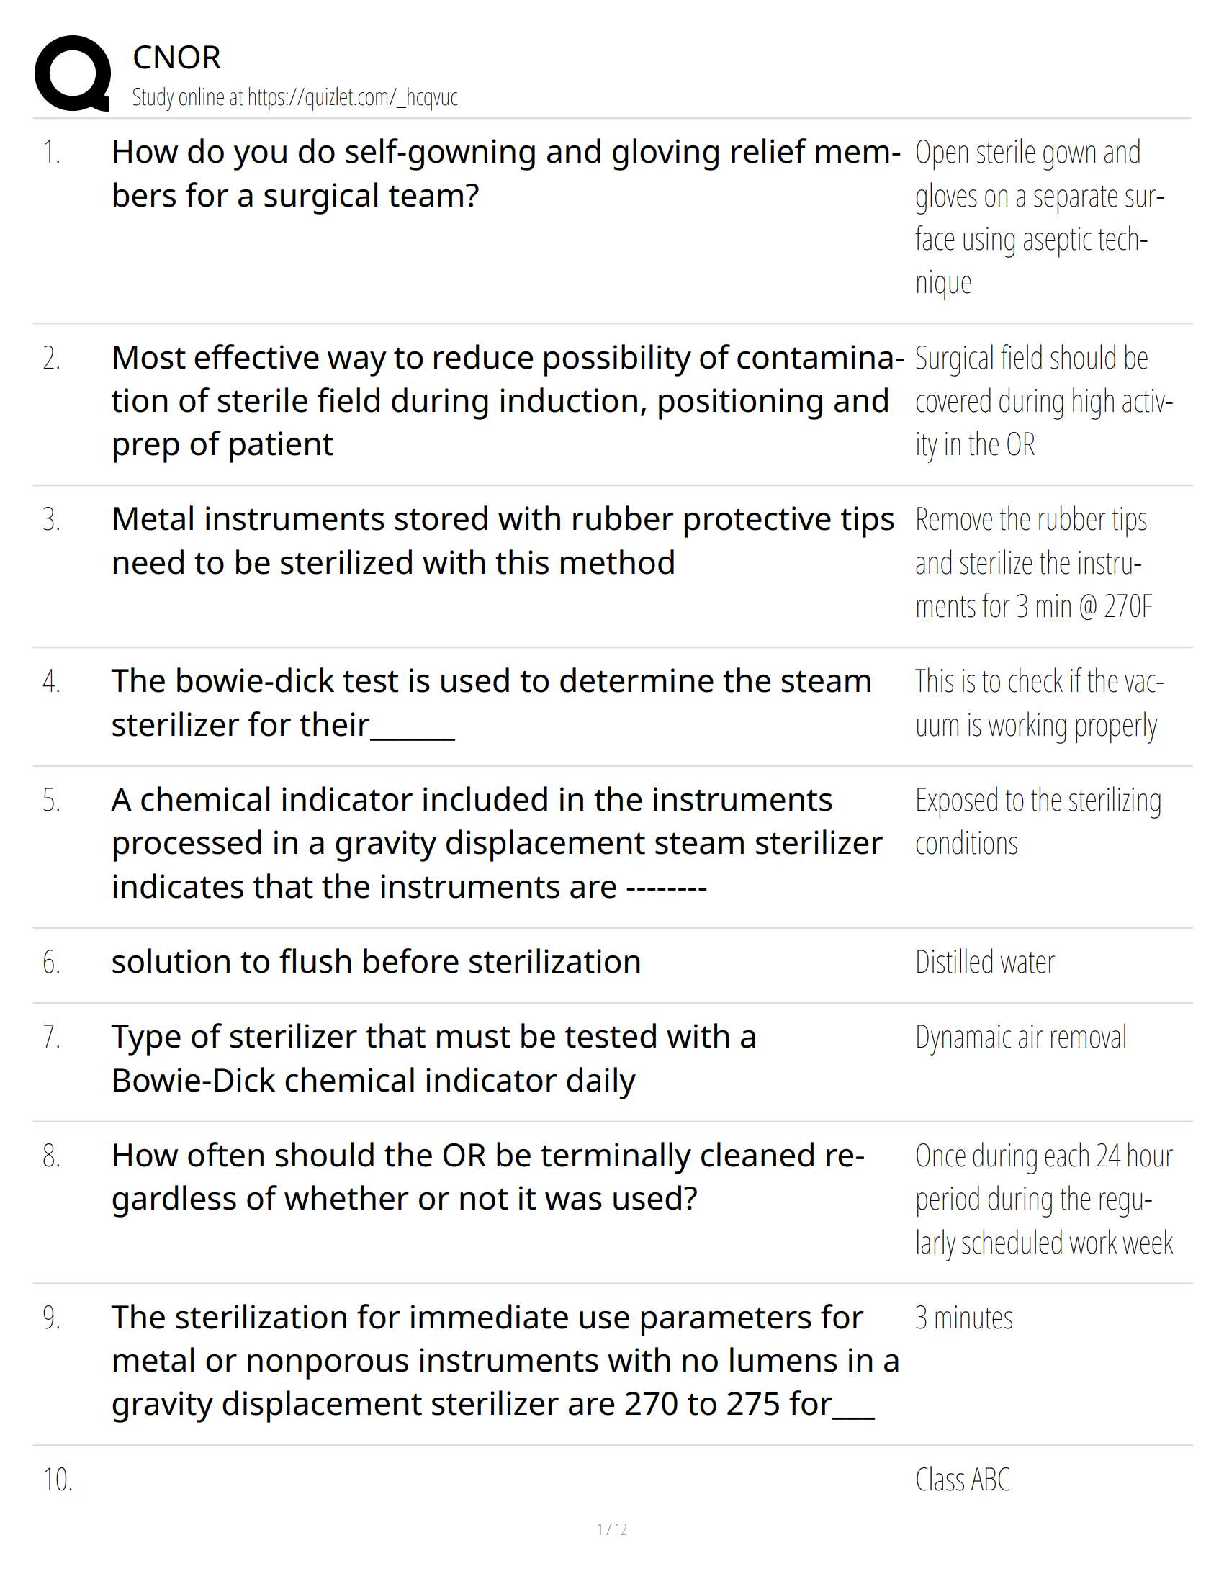Screen dimensions: 1224x1584
Task: Click the 'Surgical field should be covered' answer
Action: click(1043, 400)
